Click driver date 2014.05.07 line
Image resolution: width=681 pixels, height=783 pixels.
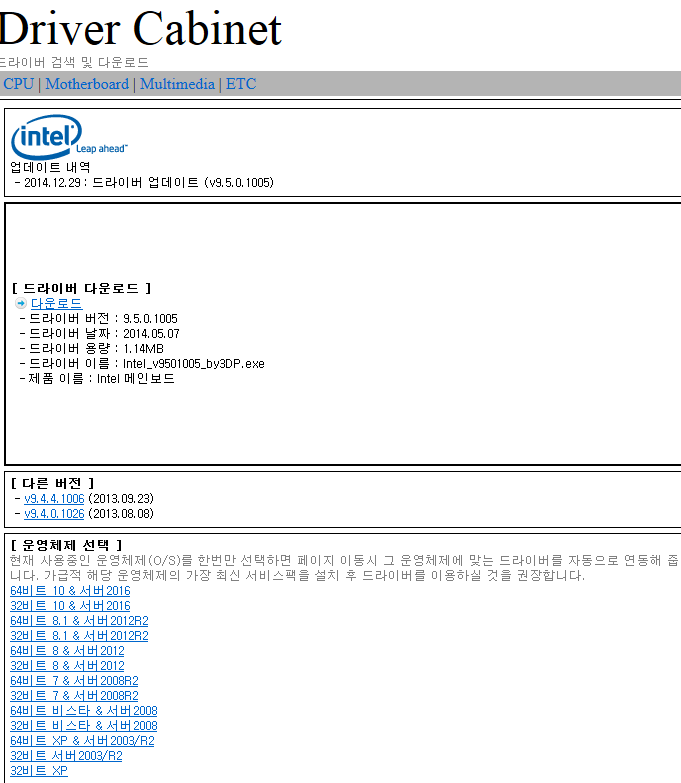pos(99,334)
